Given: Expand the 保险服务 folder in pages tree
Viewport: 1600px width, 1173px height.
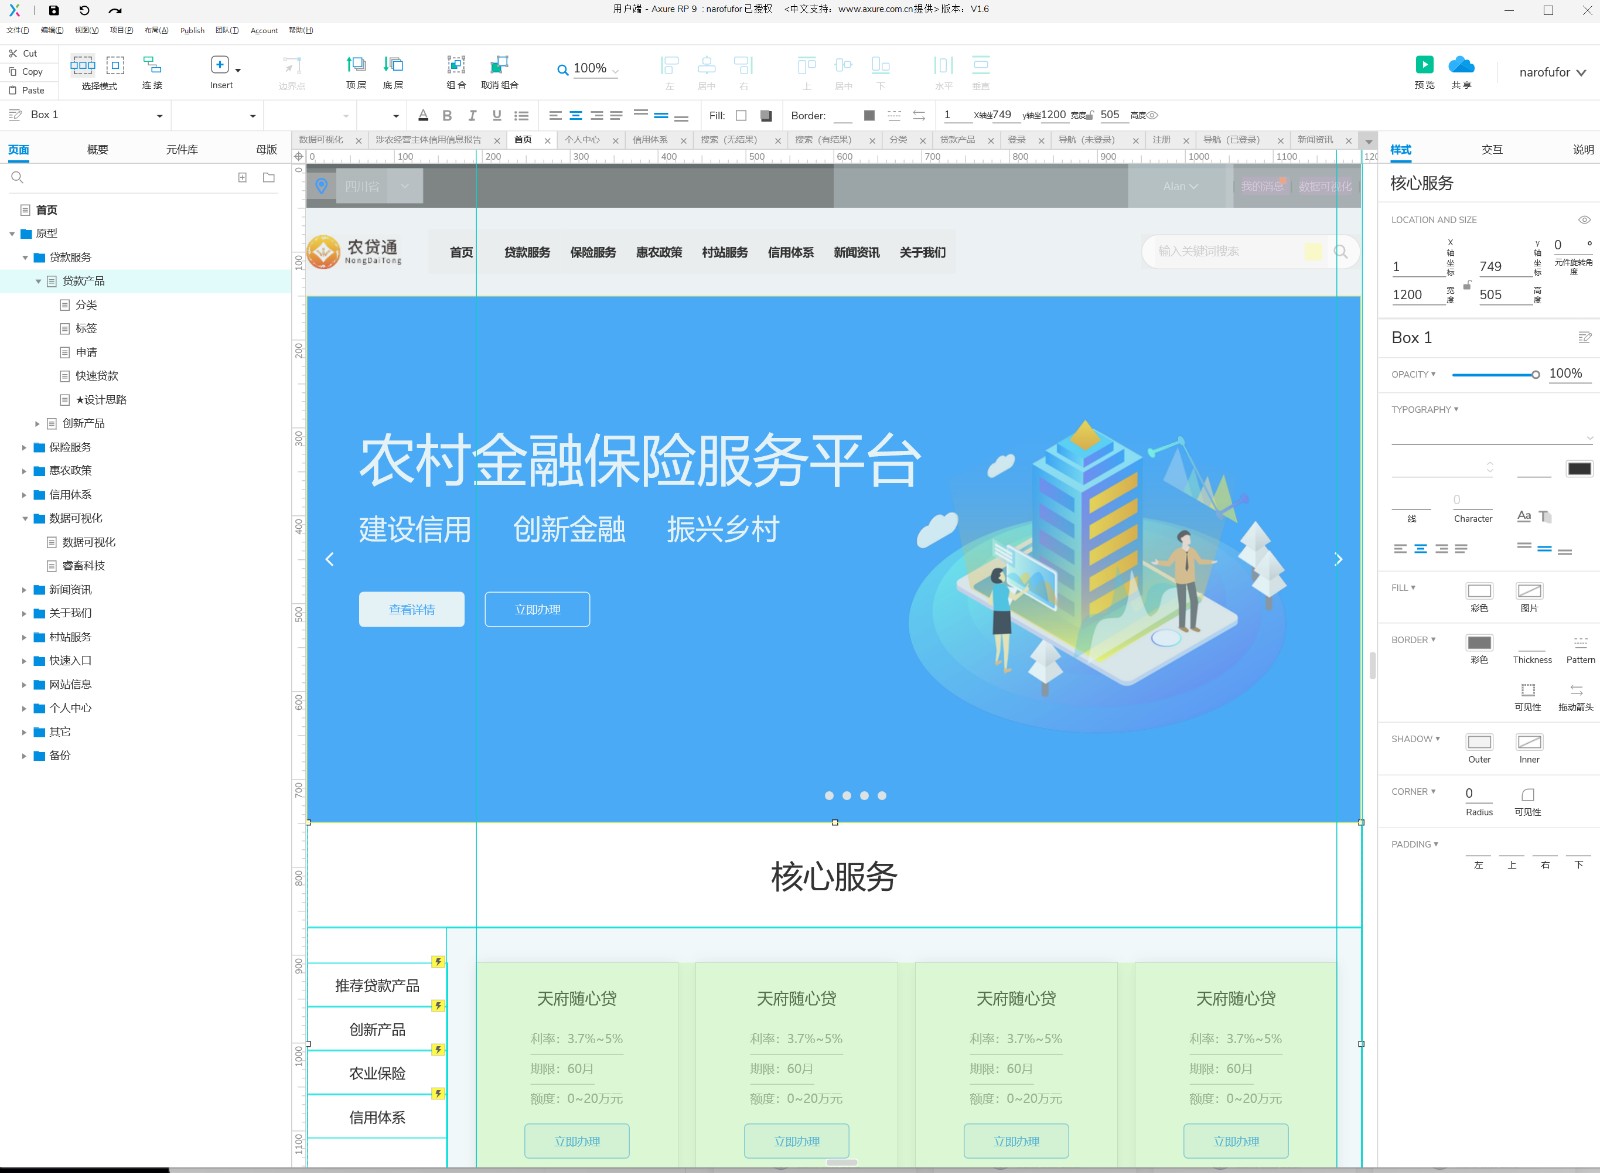Looking at the screenshot, I should click(x=25, y=447).
